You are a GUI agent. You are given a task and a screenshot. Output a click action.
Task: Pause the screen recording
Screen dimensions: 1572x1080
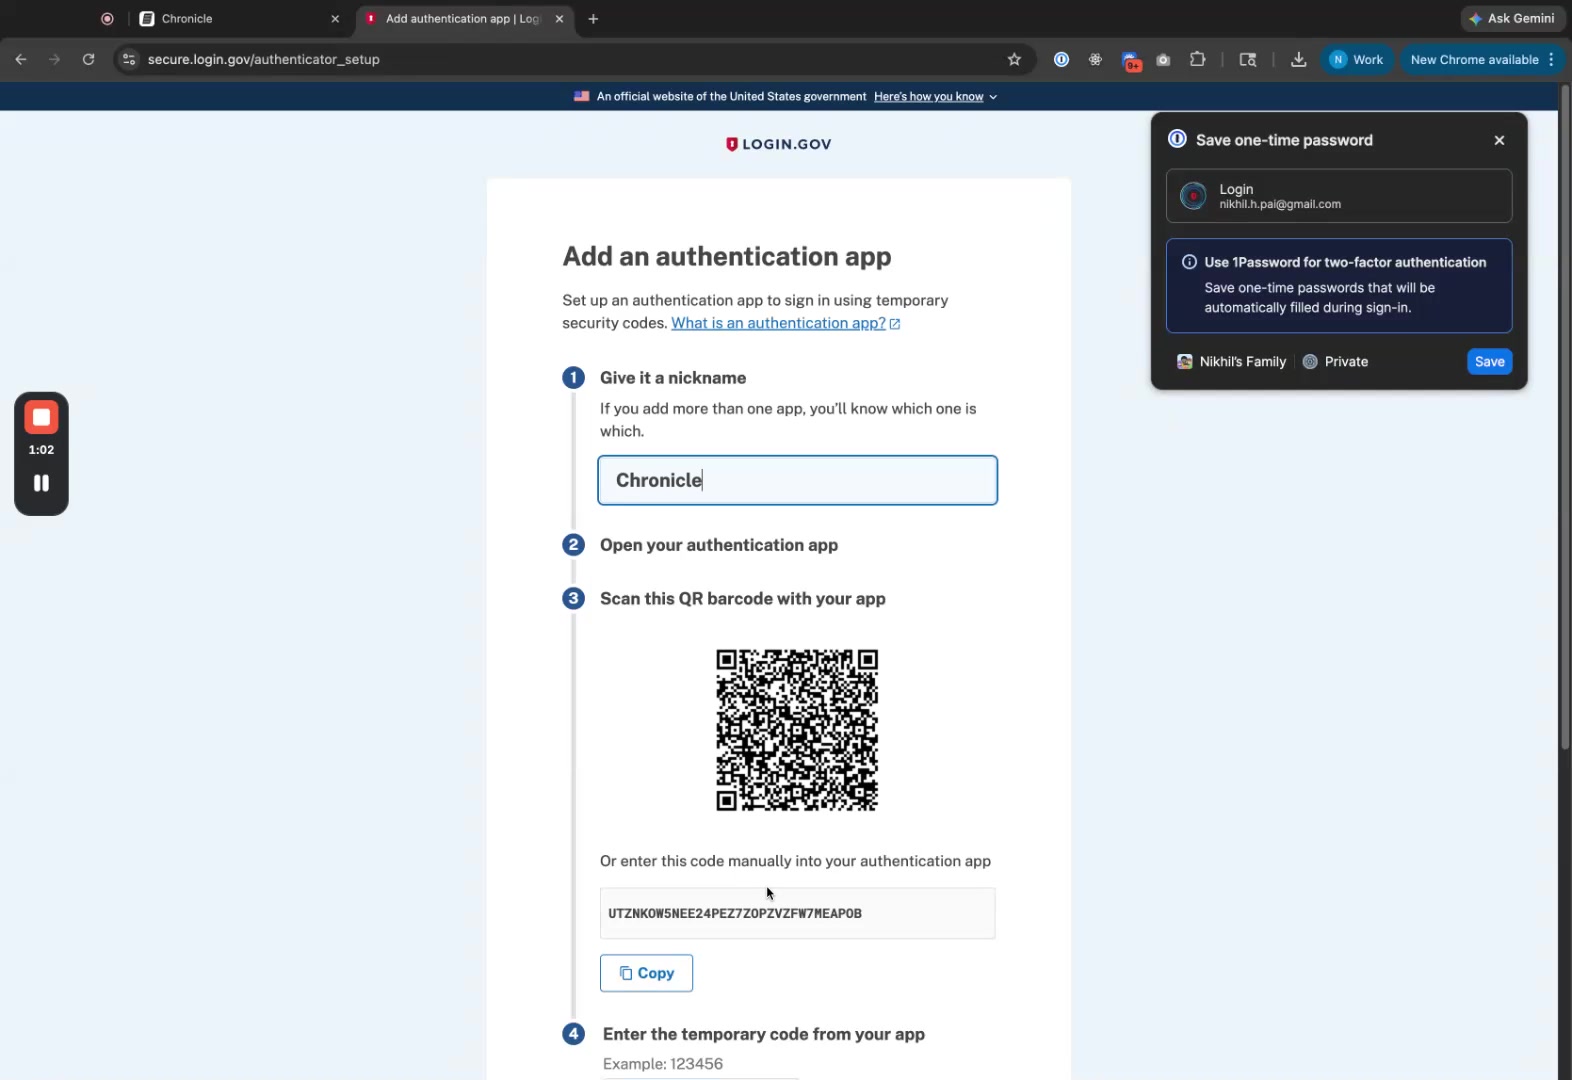pos(41,483)
